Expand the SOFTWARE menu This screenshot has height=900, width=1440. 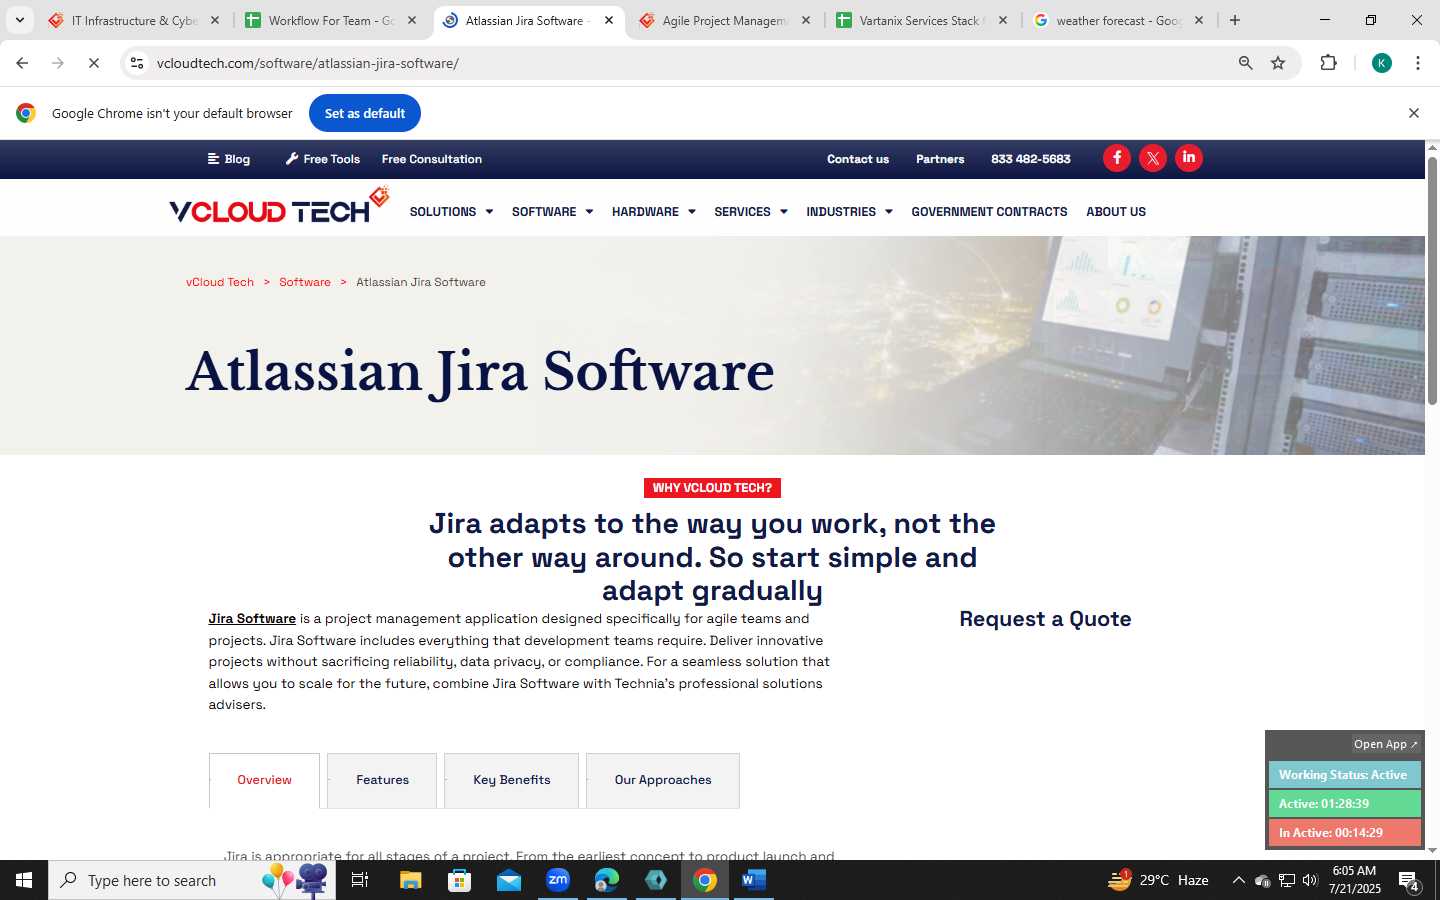[552, 212]
